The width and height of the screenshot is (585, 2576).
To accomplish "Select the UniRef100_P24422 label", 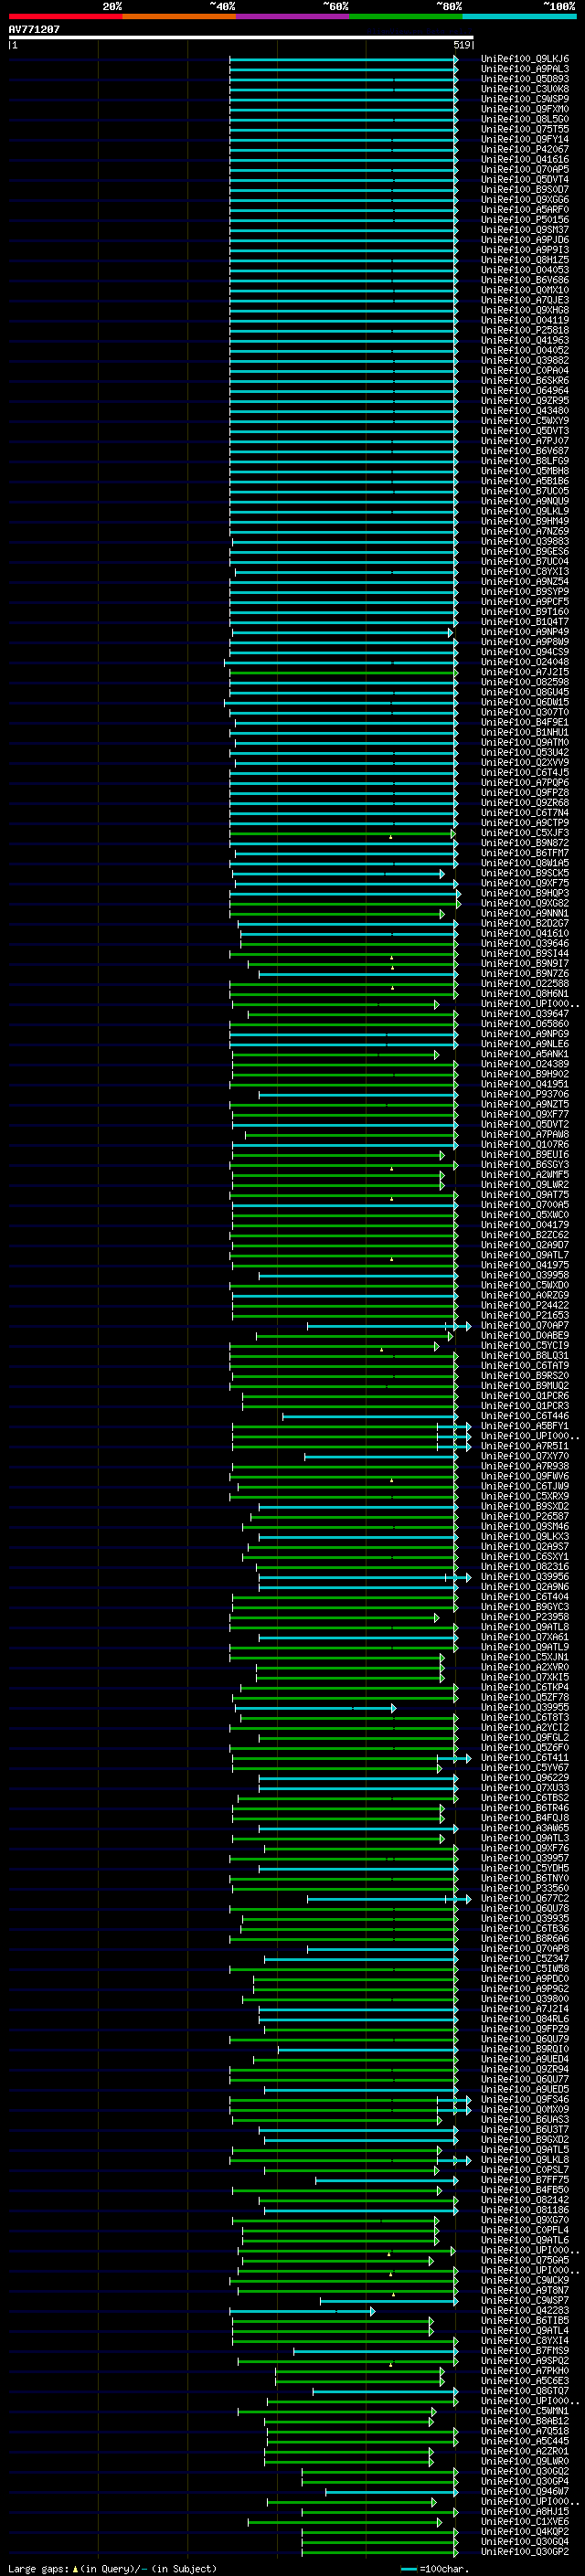I will [525, 1305].
